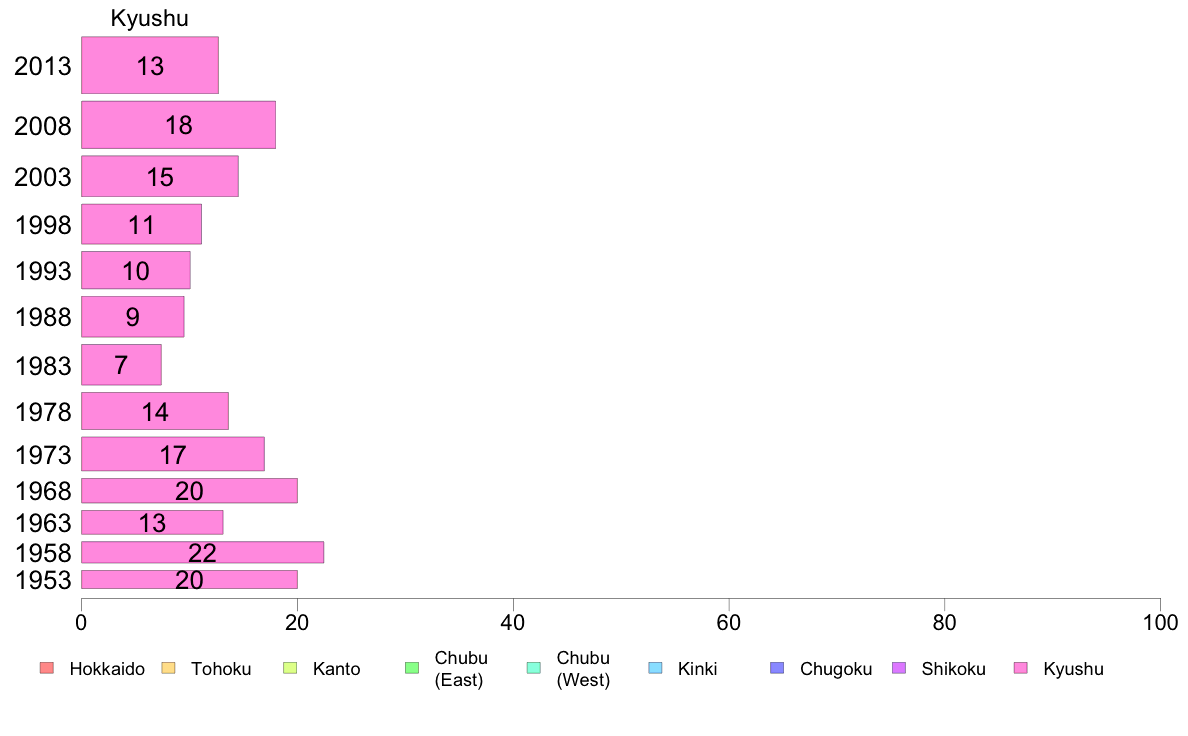Click the Chubu (East) legend swatch

(412, 668)
